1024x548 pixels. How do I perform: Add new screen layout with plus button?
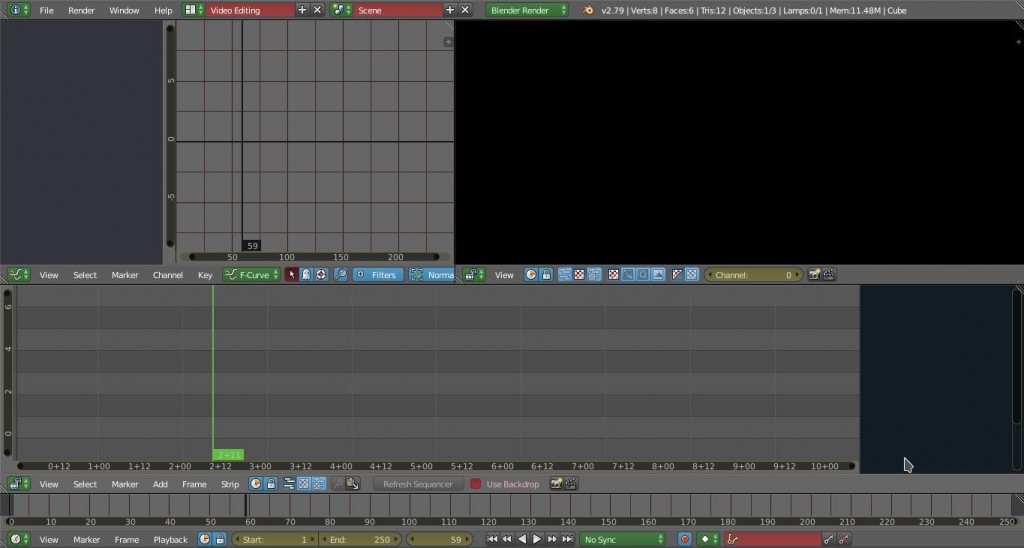tap(302, 10)
